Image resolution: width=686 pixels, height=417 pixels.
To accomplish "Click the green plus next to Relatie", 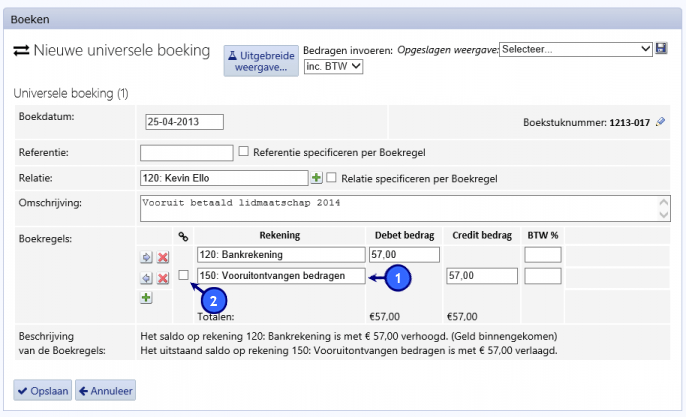I will tap(316, 178).
